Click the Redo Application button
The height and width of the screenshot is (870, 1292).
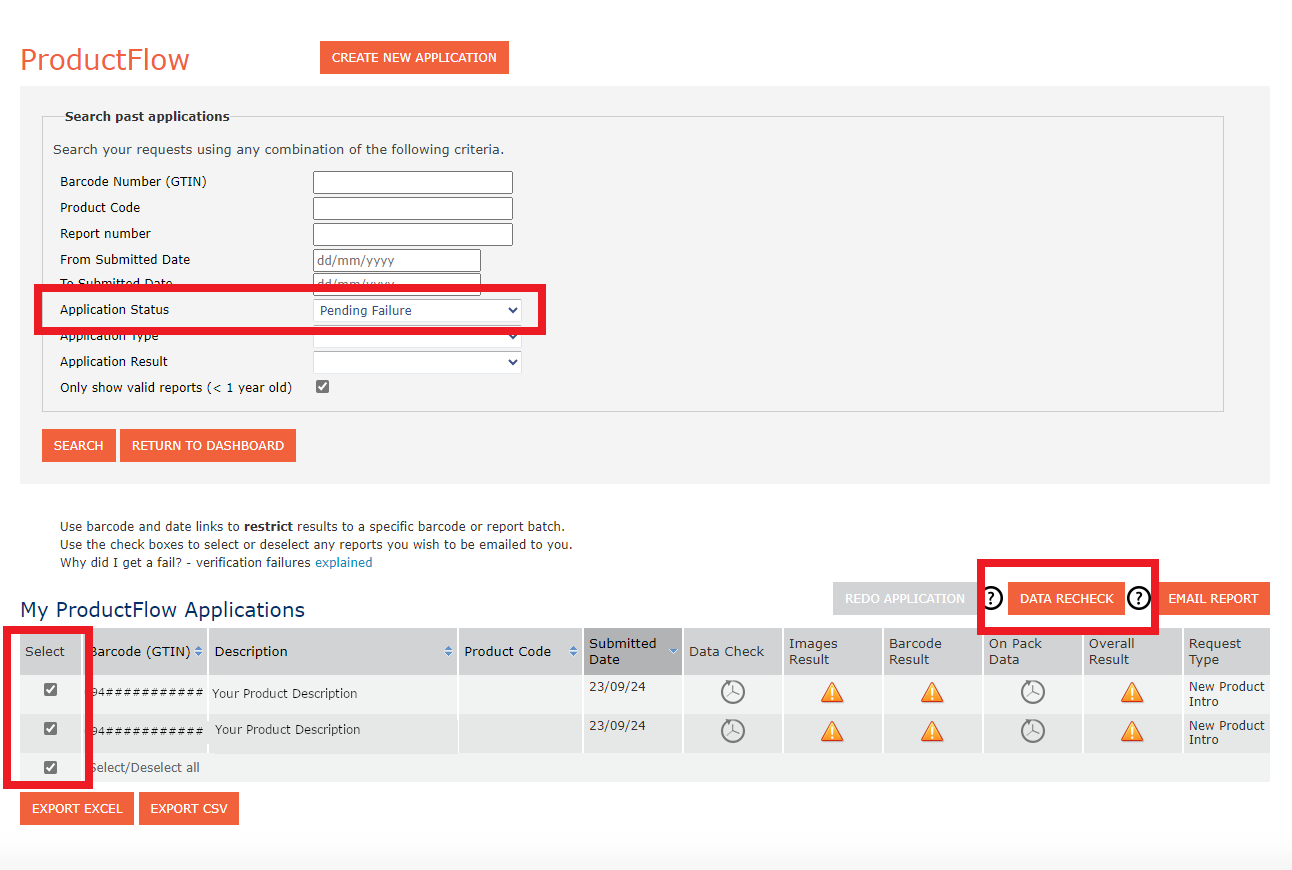[905, 598]
